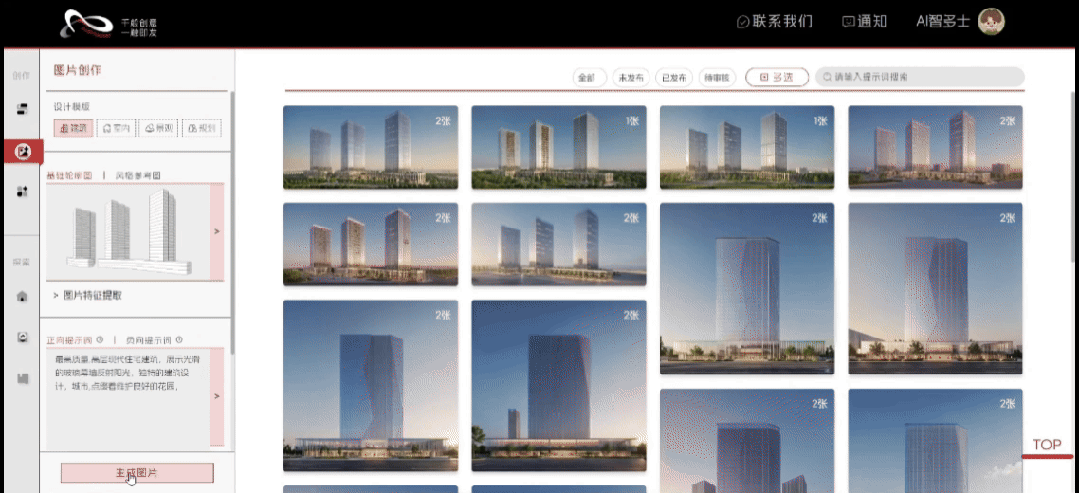Image resolution: width=1079 pixels, height=493 pixels.
Task: Open the home icon in left sidebar
Action: 21,296
